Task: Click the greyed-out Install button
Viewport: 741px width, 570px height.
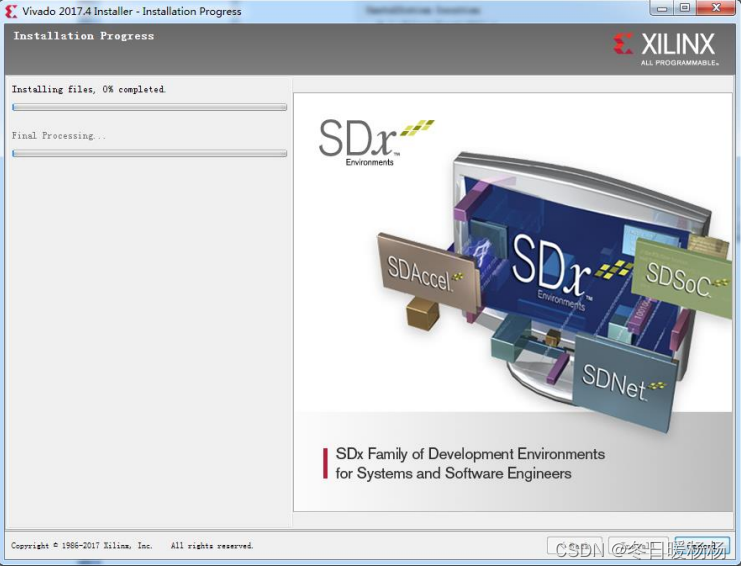Action: click(x=638, y=545)
